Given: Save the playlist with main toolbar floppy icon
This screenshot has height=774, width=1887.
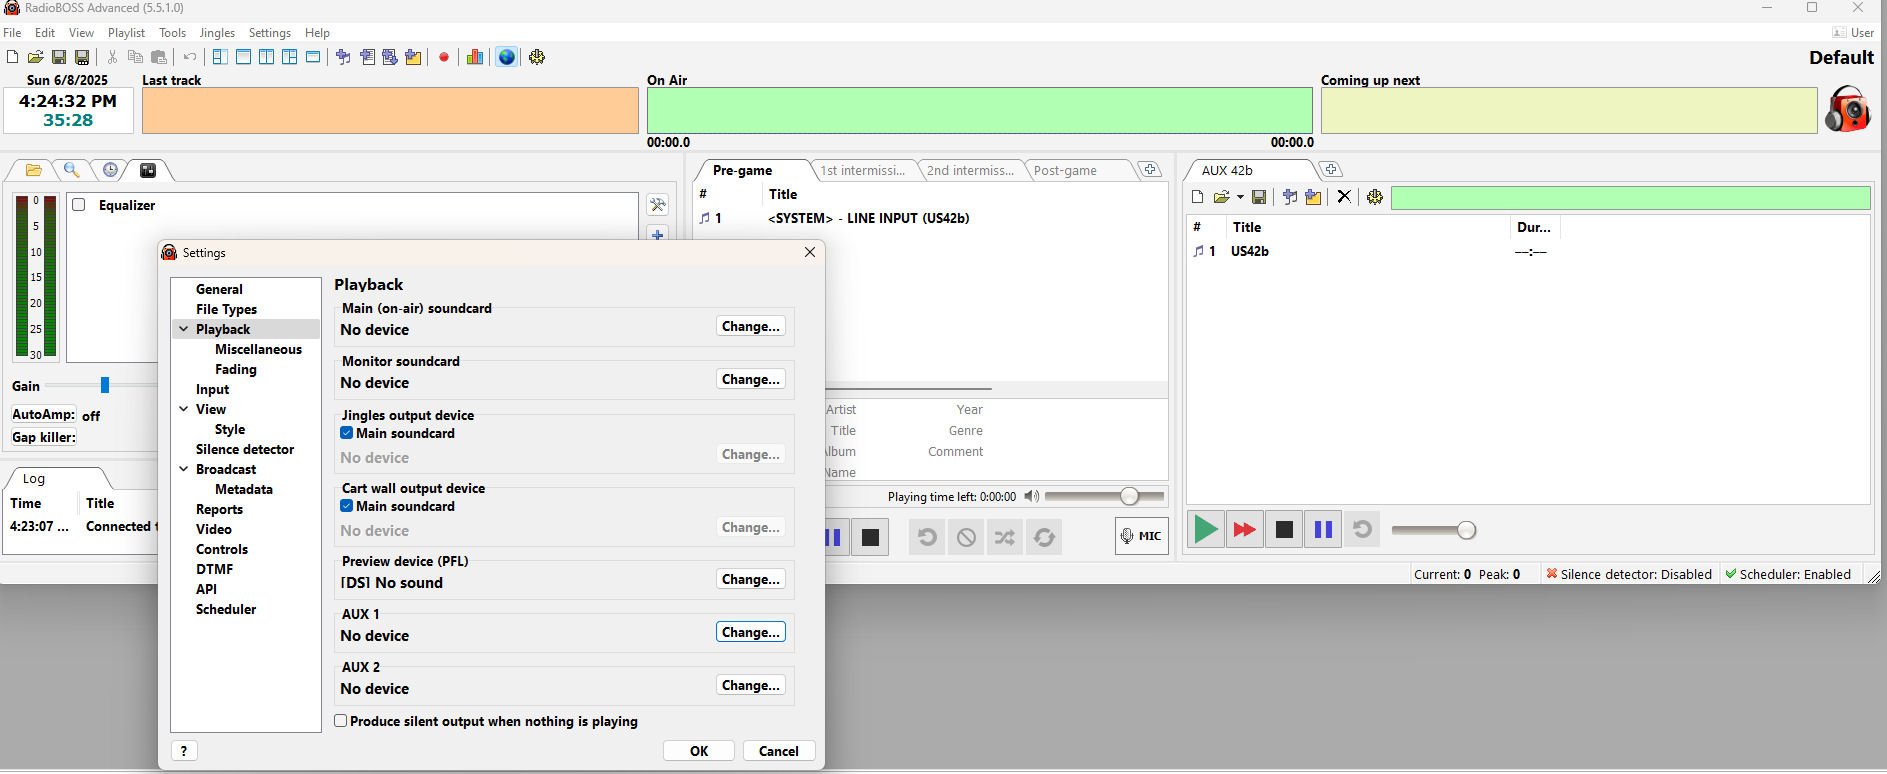Looking at the screenshot, I should coord(59,57).
